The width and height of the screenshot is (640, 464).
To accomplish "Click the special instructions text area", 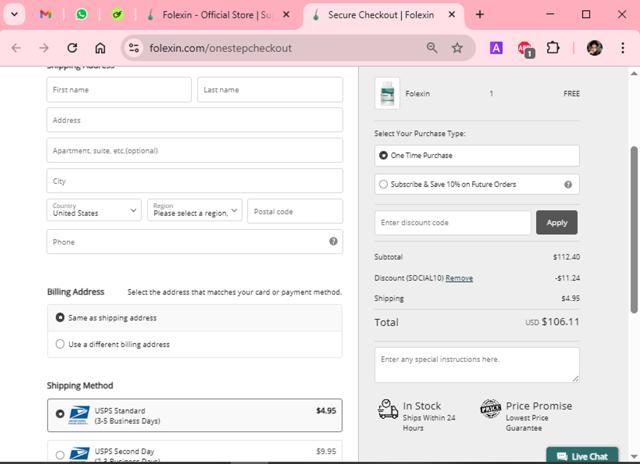I will point(477,365).
